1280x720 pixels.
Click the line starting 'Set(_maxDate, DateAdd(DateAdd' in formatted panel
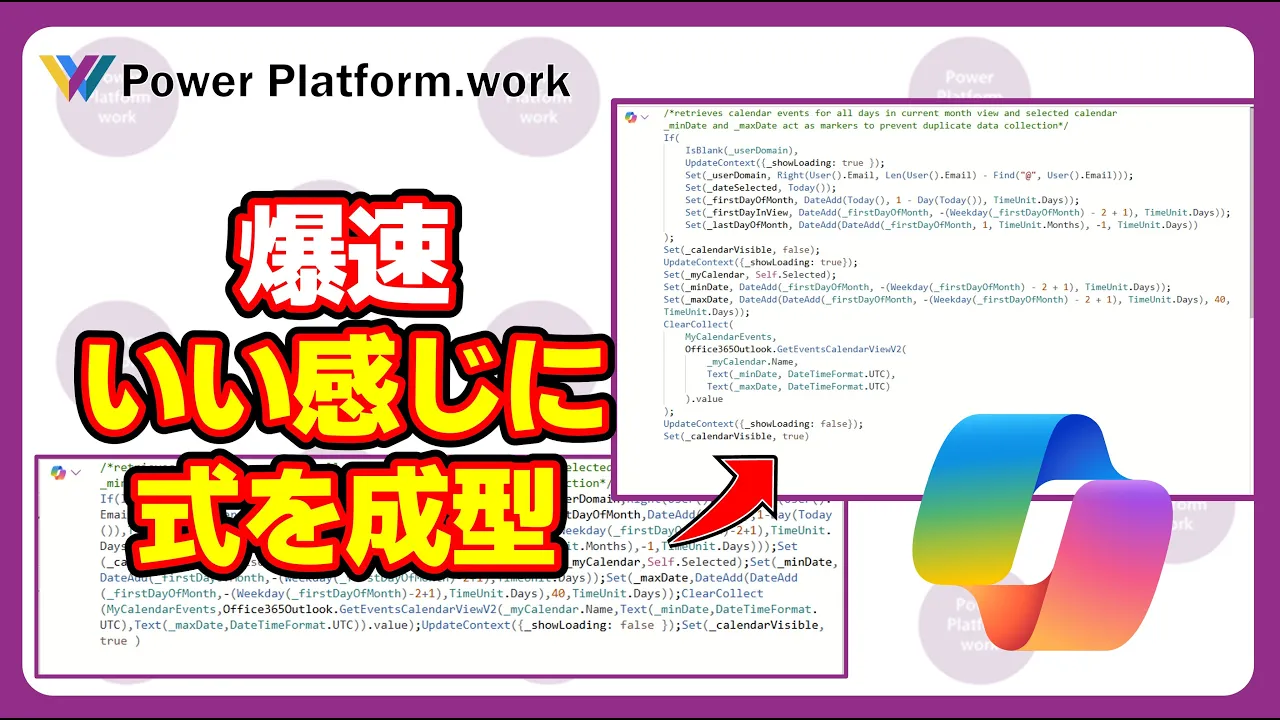(x=947, y=300)
